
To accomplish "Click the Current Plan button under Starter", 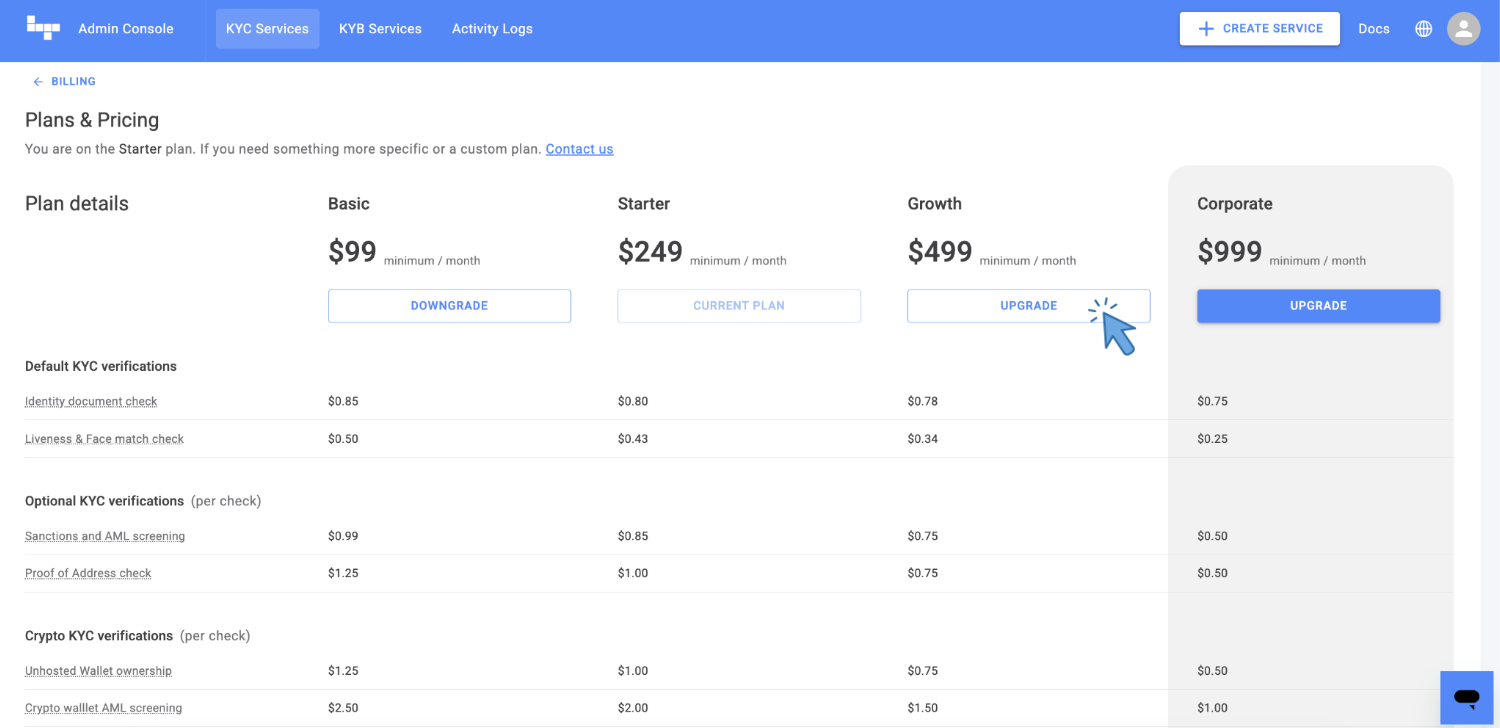I will pos(738,306).
